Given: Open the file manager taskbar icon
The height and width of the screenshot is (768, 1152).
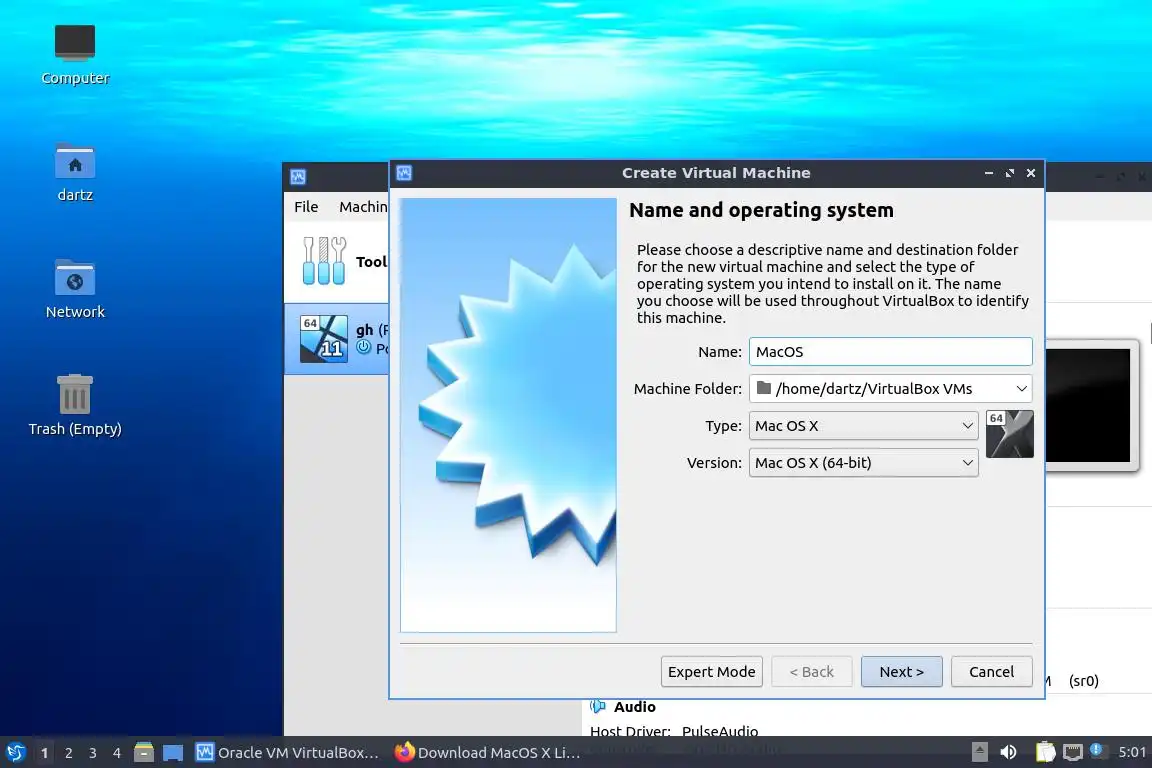Looking at the screenshot, I should tap(144, 753).
